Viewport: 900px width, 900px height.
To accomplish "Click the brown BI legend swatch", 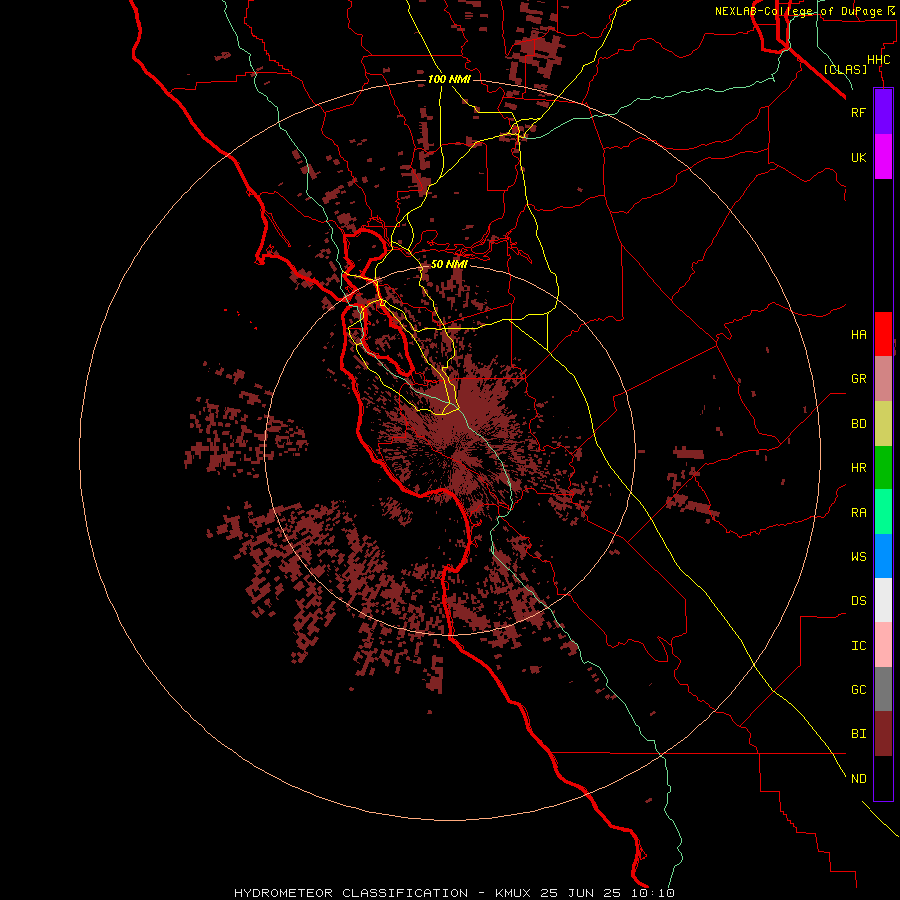I will 883,734.
